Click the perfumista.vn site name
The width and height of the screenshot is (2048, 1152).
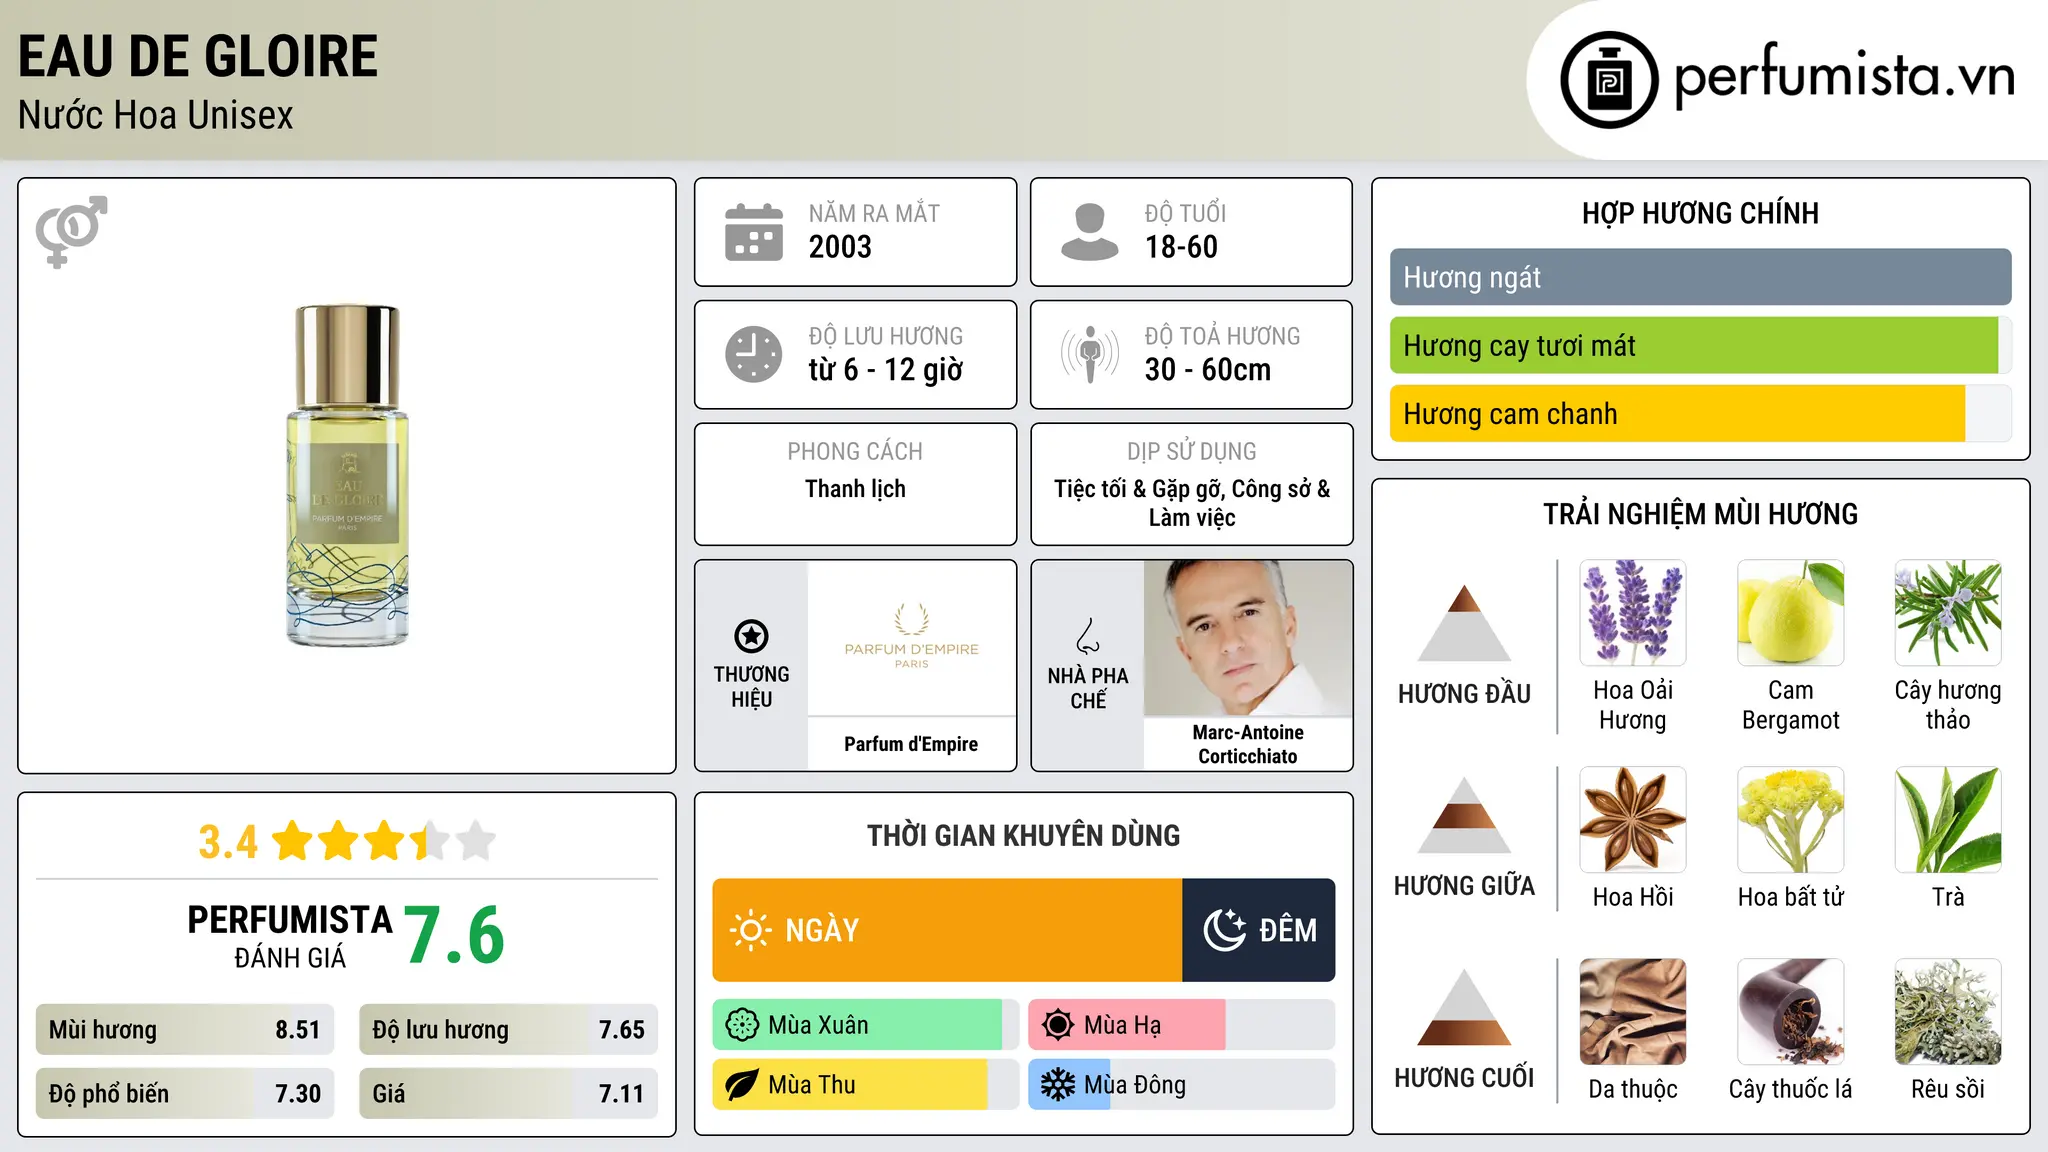[1844, 76]
